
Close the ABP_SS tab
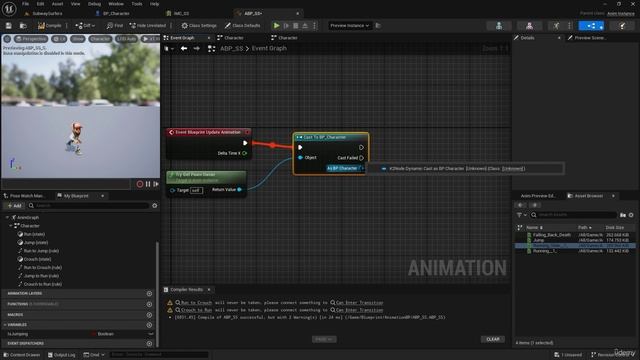coord(297,13)
